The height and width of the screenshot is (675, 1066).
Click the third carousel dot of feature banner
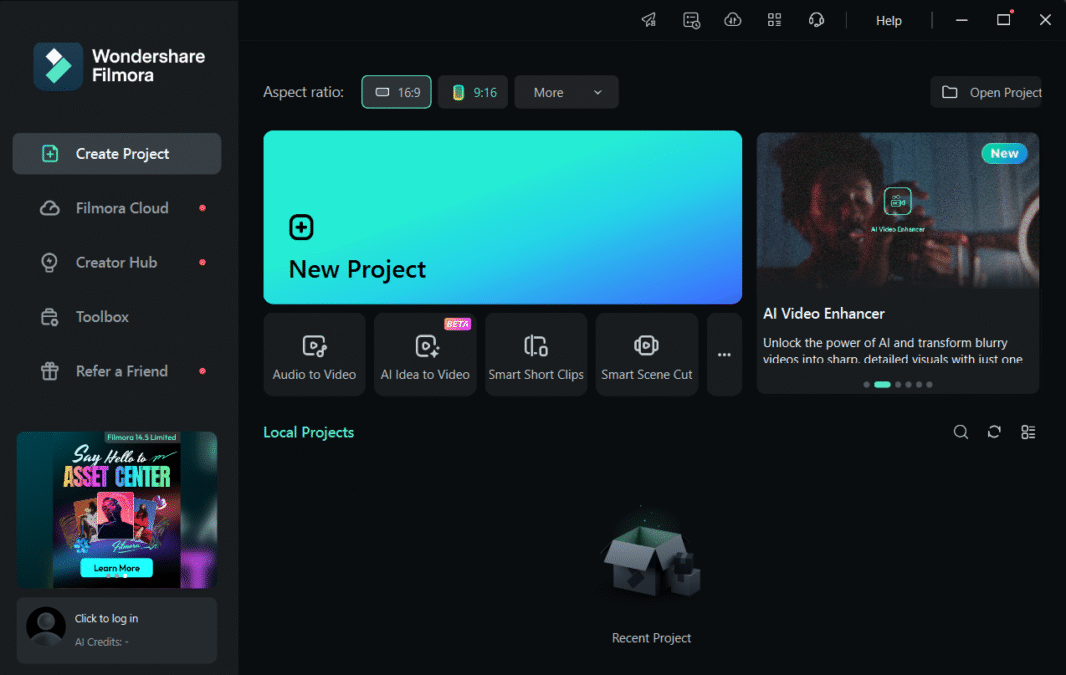click(898, 385)
